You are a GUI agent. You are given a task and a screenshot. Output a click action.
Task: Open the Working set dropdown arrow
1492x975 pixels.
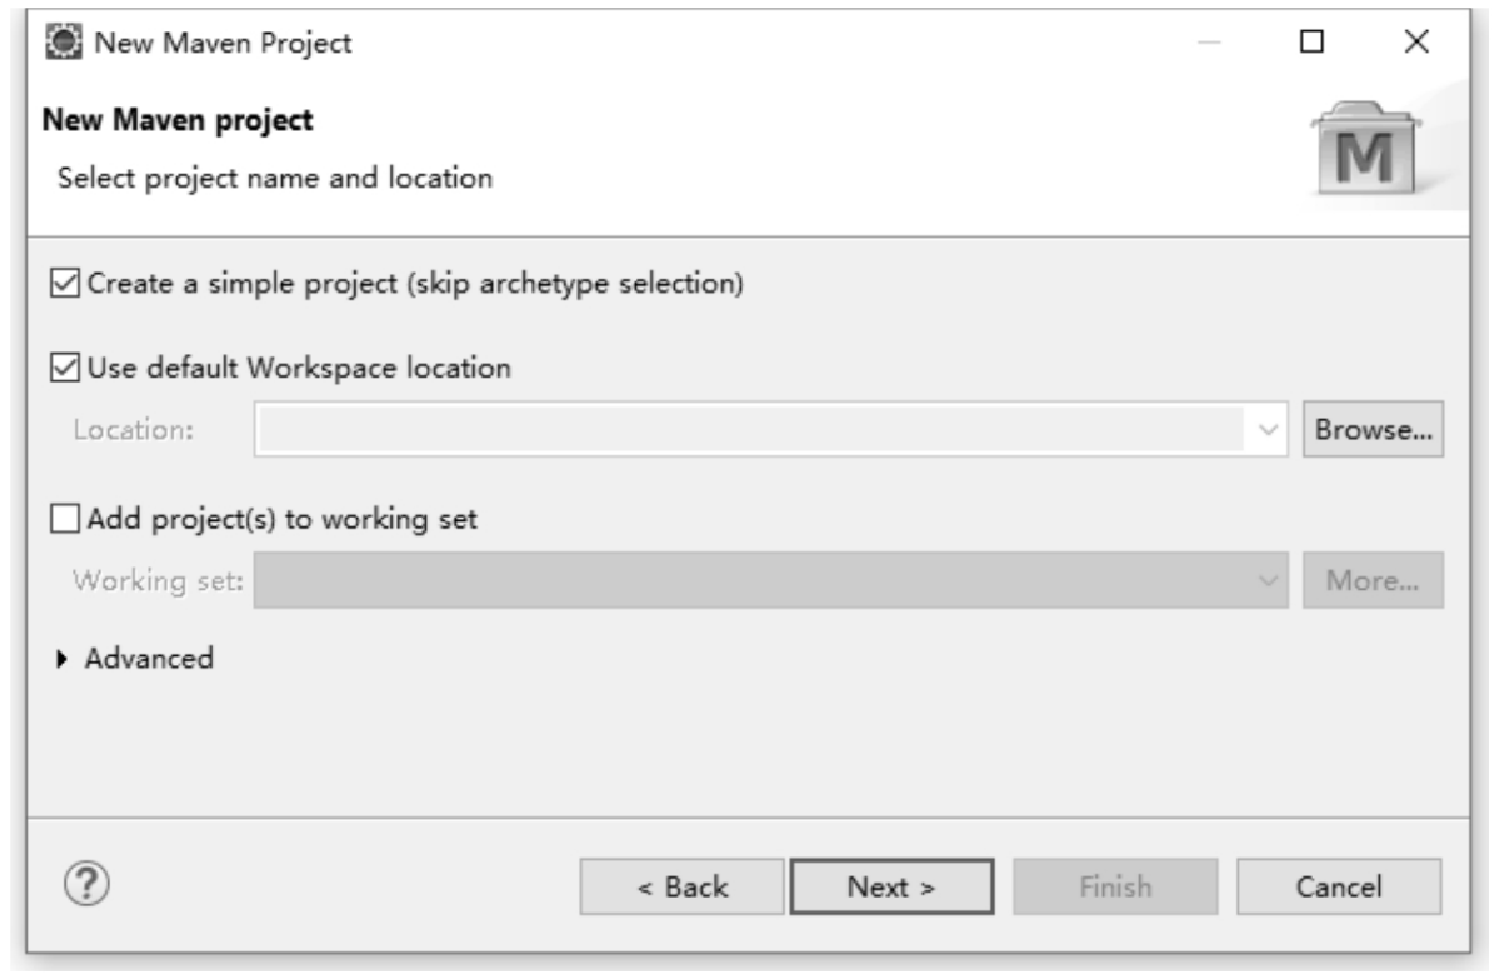coord(1268,580)
